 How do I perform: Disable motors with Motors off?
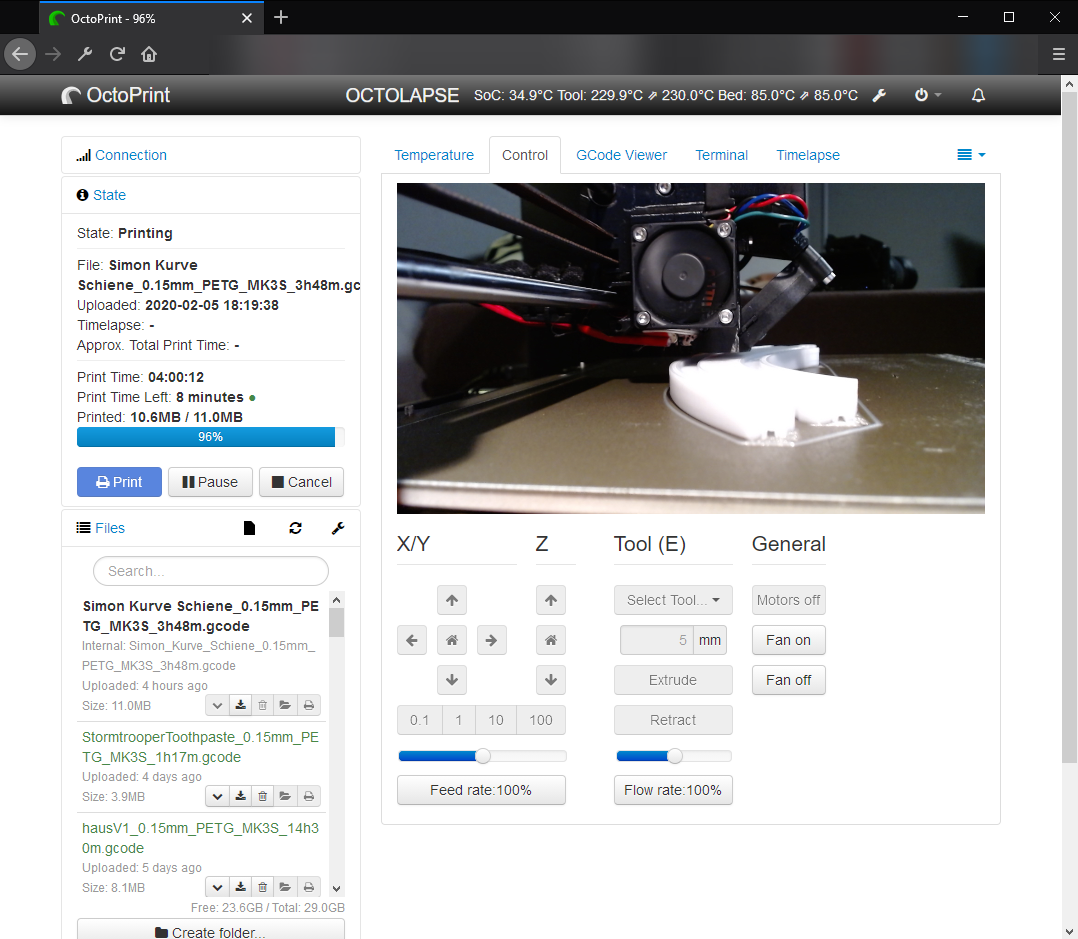pyautogui.click(x=788, y=600)
